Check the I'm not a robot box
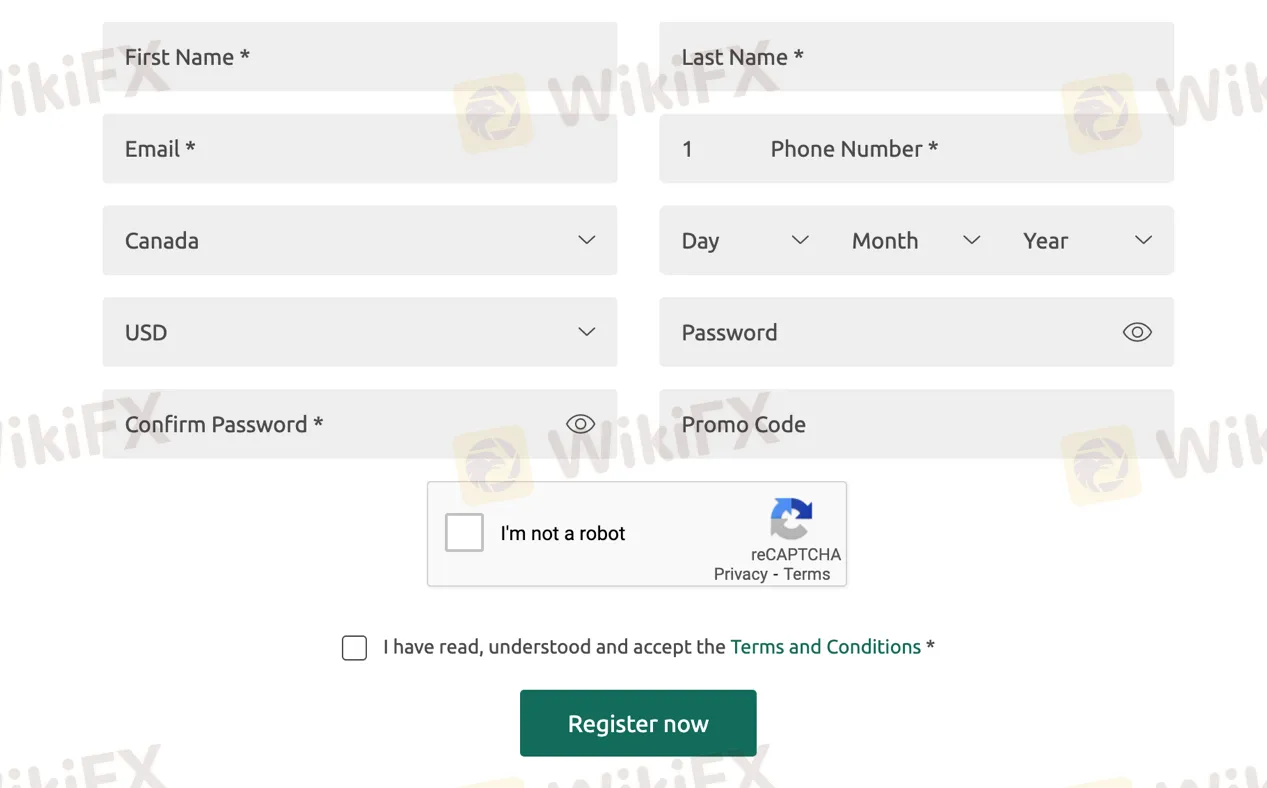Viewport: 1267px width, 788px height. [x=464, y=533]
